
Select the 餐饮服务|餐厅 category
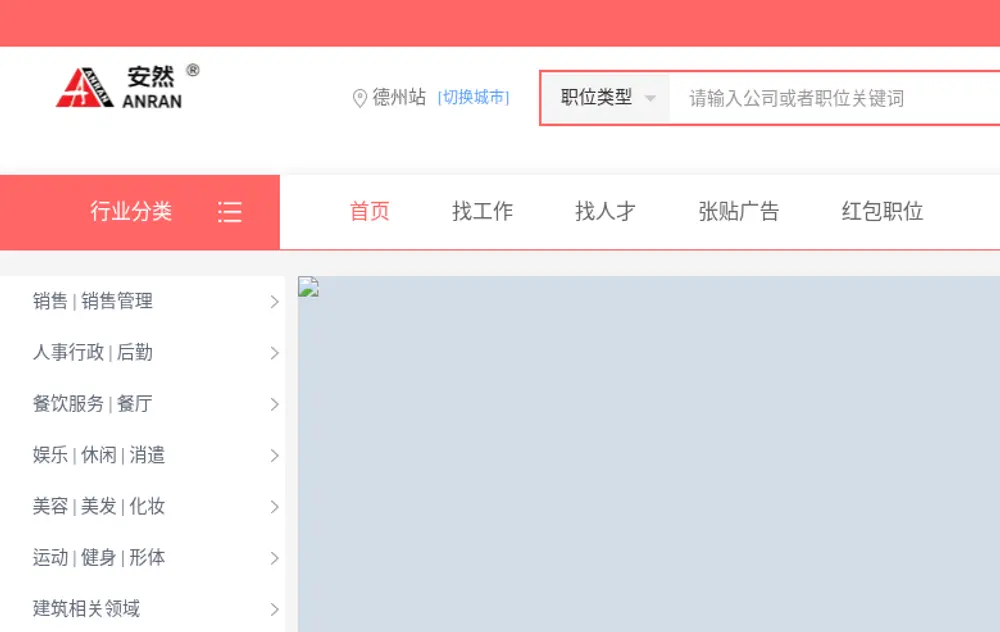point(93,404)
